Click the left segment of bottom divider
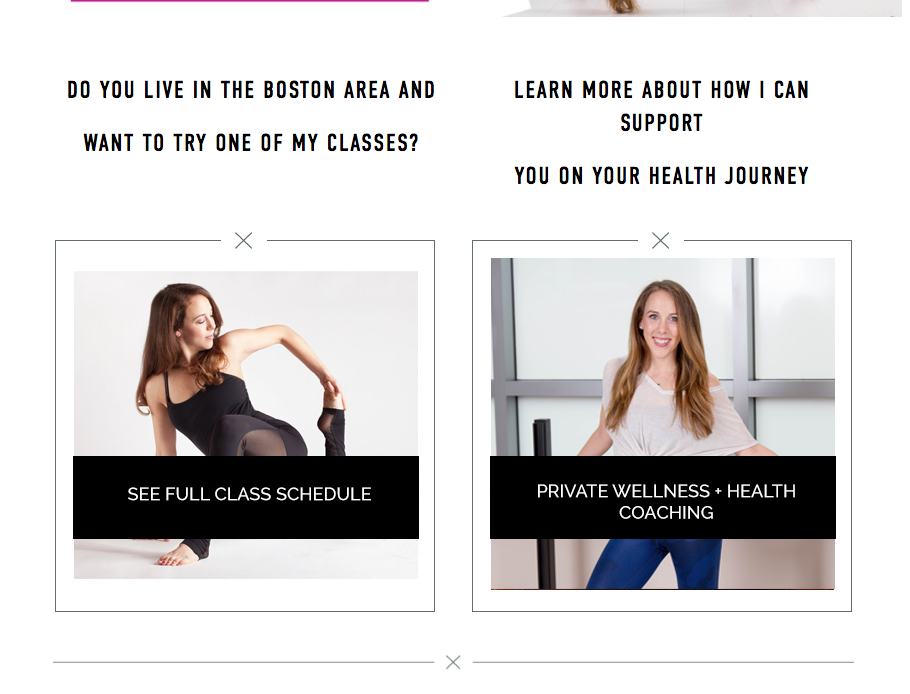The image size is (910, 694). coord(243,662)
